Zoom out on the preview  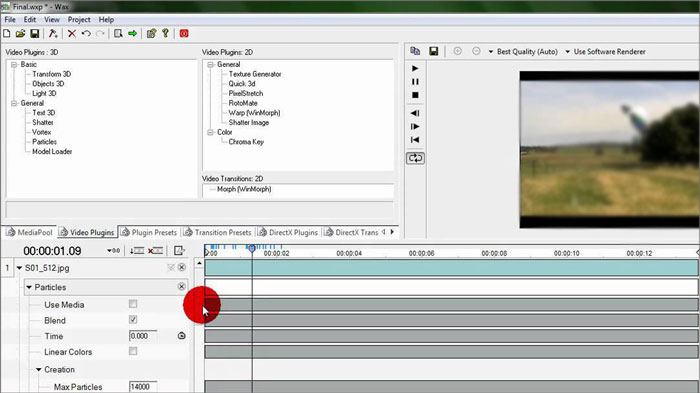click(476, 51)
